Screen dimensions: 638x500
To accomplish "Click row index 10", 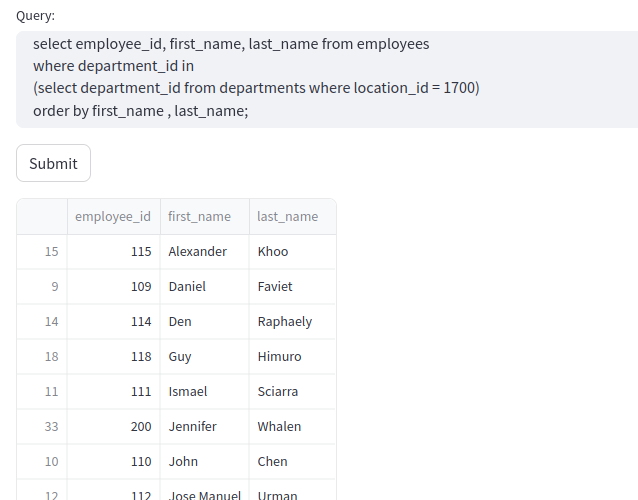I will [x=42, y=461].
